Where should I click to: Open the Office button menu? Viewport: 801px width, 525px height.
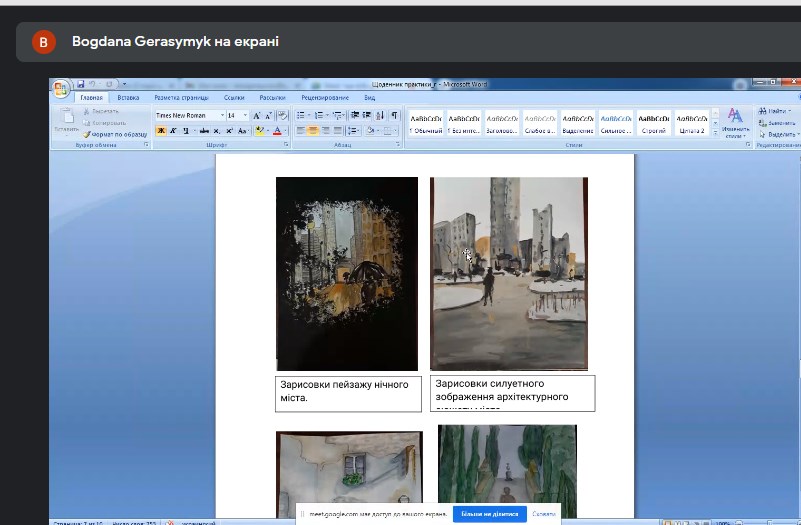point(60,89)
